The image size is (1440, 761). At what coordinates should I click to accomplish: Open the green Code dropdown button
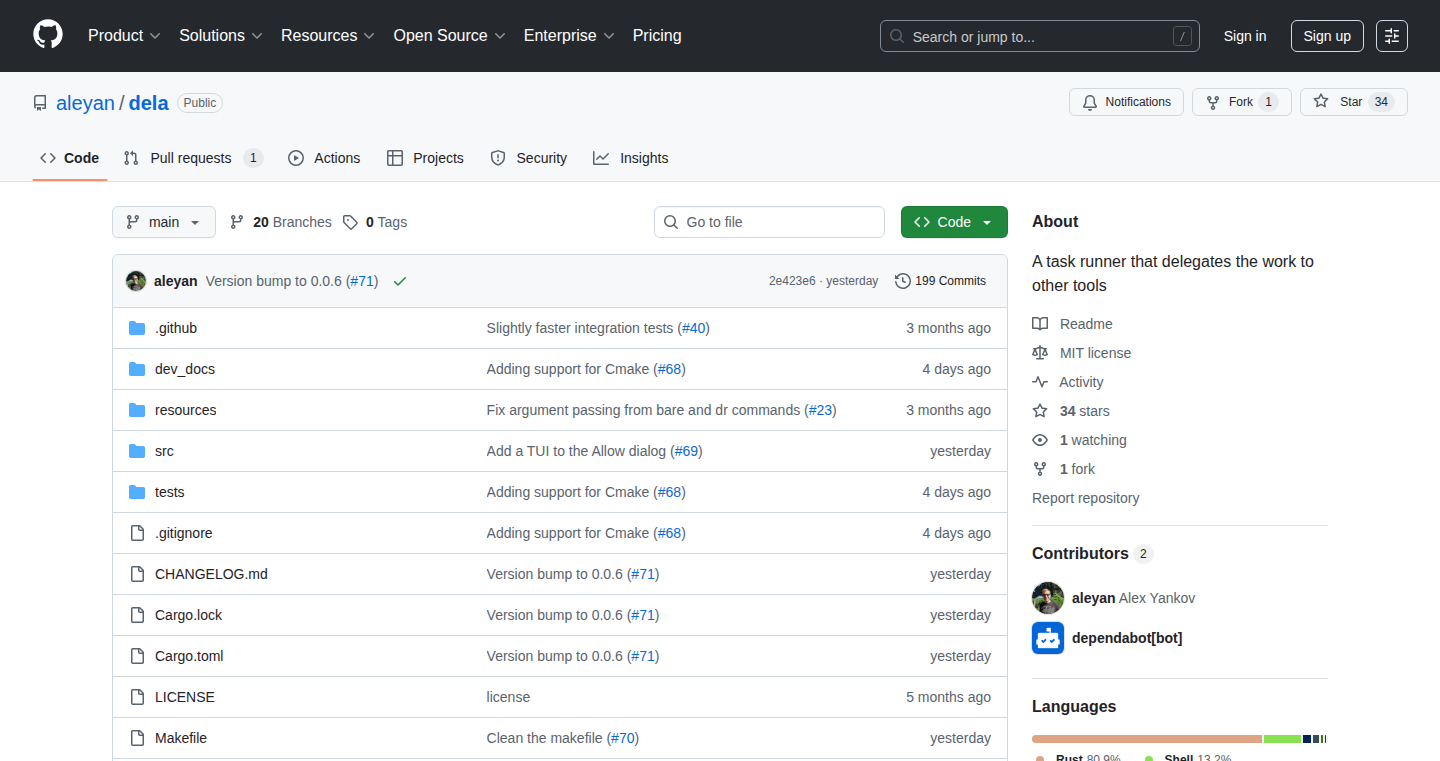tap(954, 222)
